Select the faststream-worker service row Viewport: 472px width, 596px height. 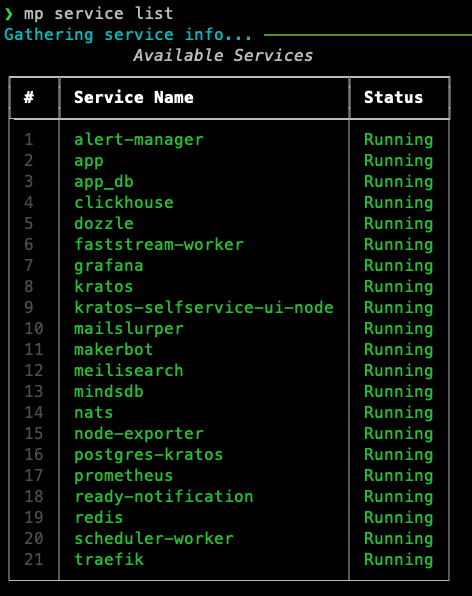point(229,244)
